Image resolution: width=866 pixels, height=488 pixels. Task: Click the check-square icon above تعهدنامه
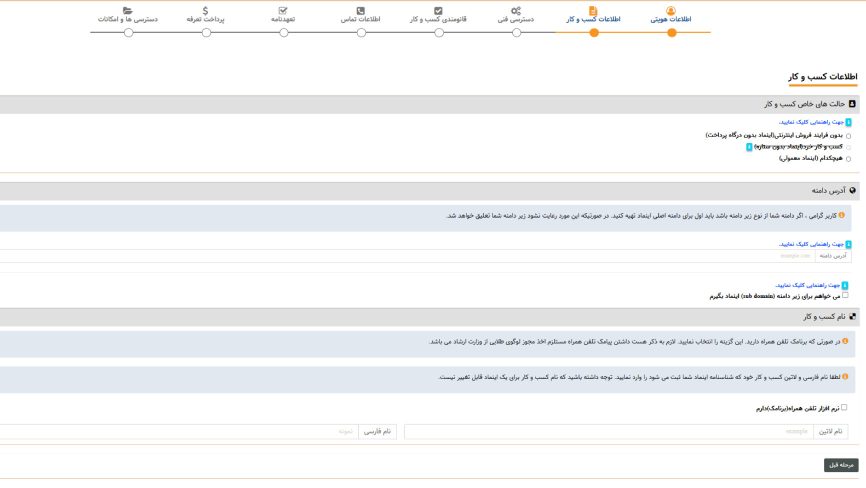283,10
